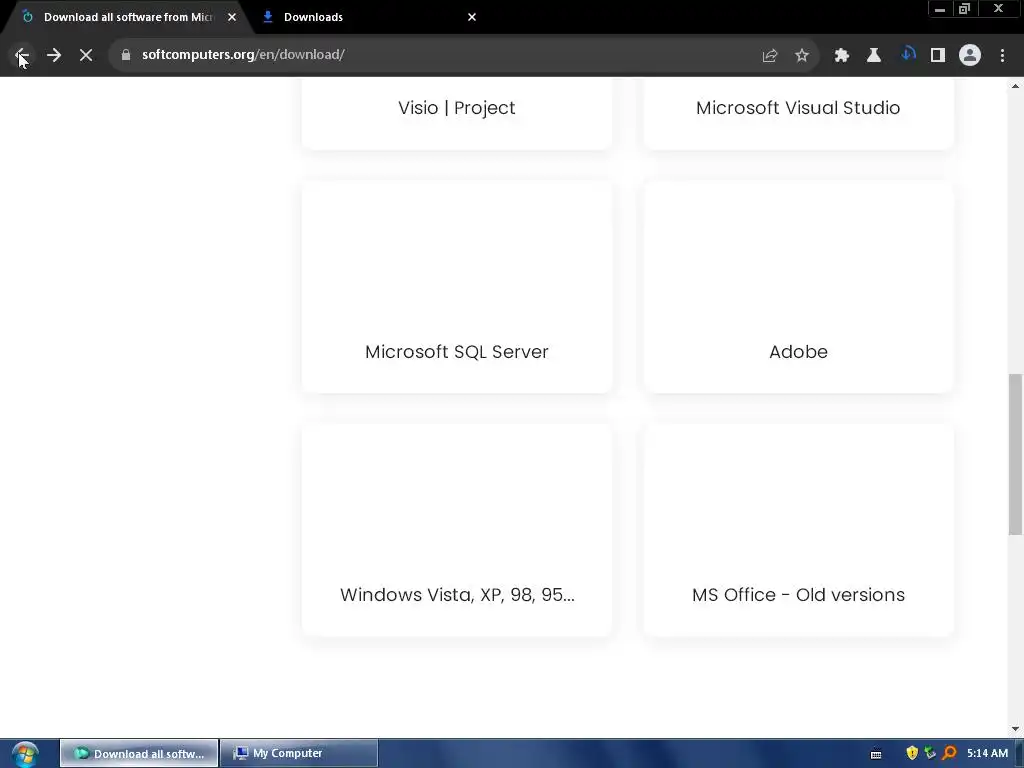Viewport: 1024px width, 768px height.
Task: Switch to My Computer taskbar window
Action: (x=299, y=754)
